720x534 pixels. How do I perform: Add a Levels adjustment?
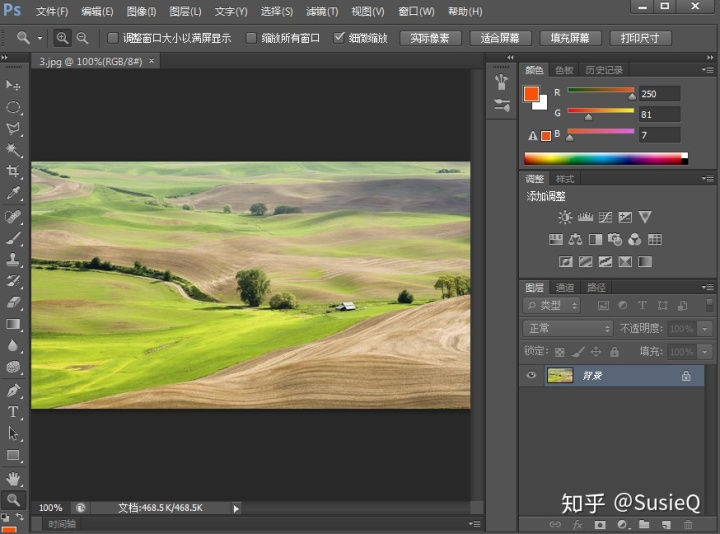pyautogui.click(x=585, y=217)
